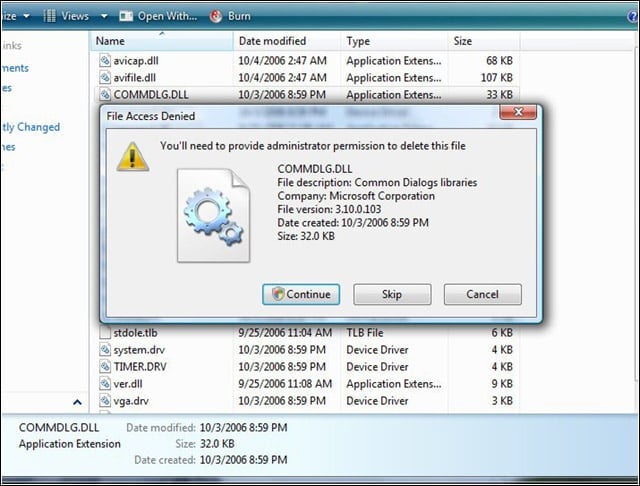Click the Skip button
Image resolution: width=640 pixels, height=486 pixels.
[392, 294]
